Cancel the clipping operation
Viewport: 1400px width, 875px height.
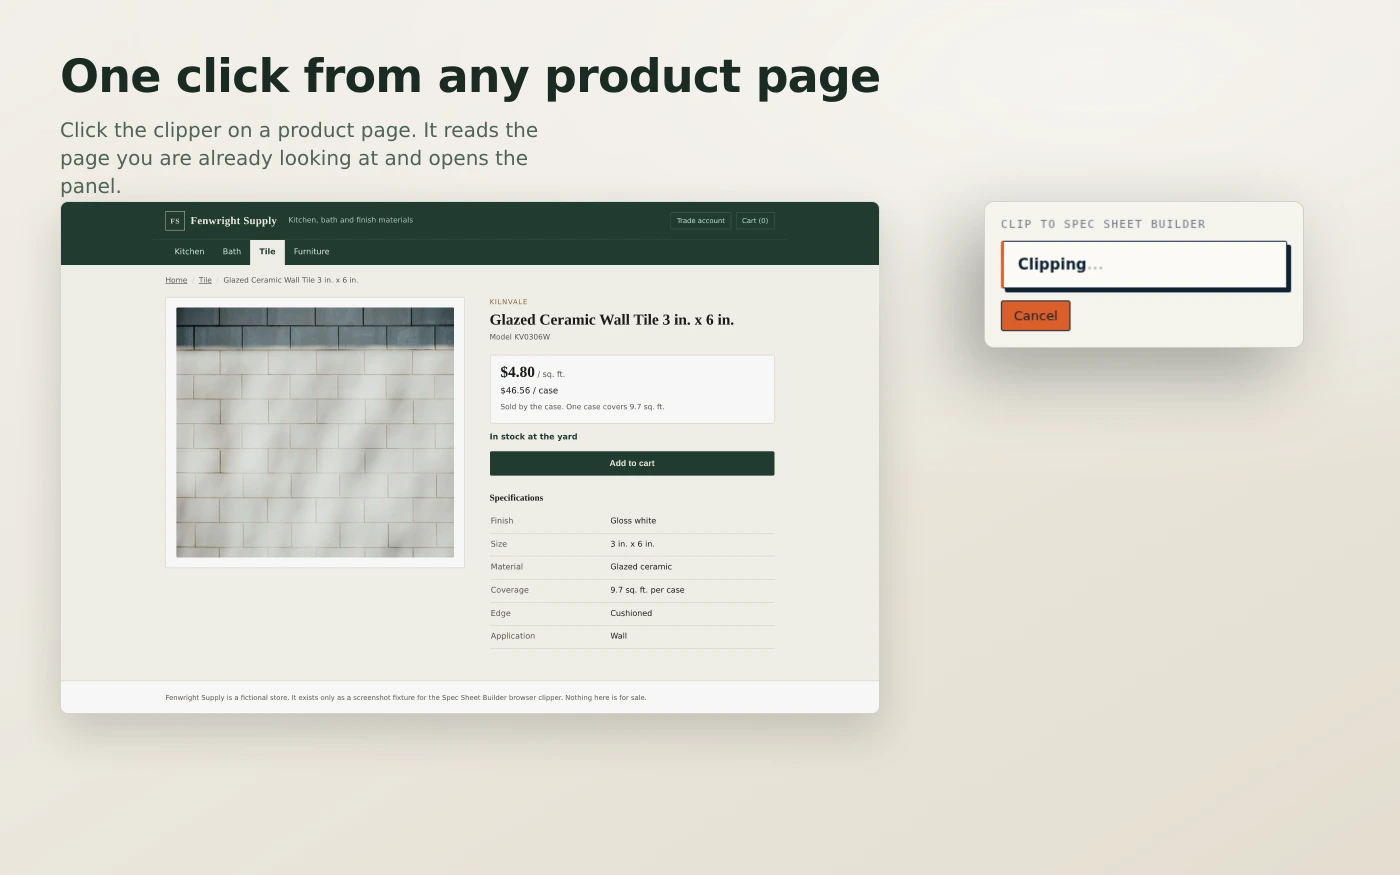pyautogui.click(x=1035, y=316)
